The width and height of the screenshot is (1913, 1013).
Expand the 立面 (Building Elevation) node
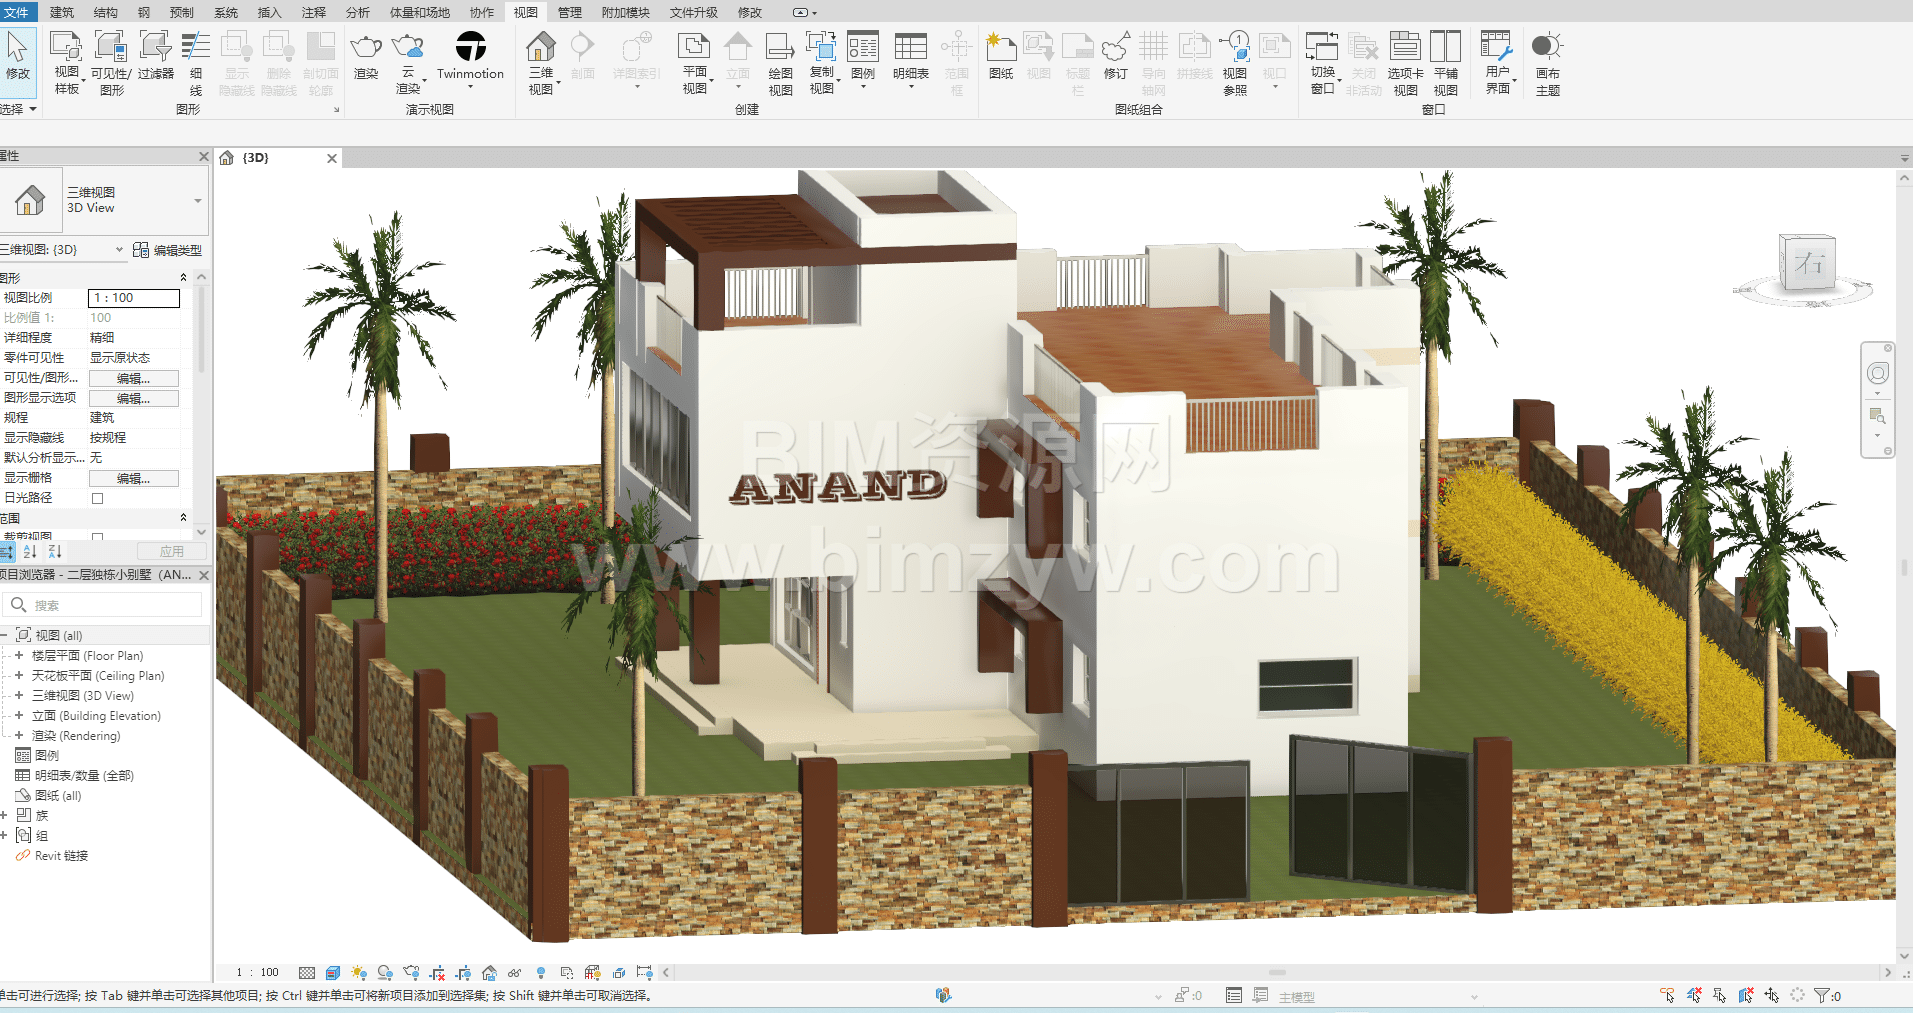pyautogui.click(x=18, y=716)
